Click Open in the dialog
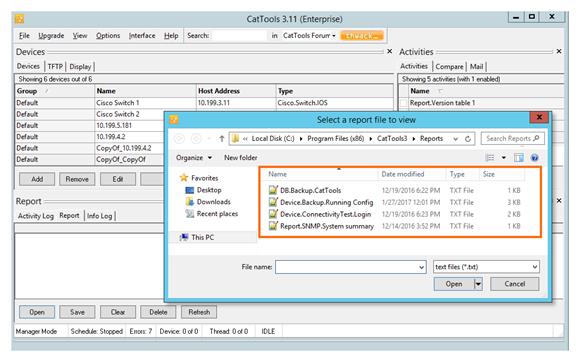 click(x=454, y=284)
